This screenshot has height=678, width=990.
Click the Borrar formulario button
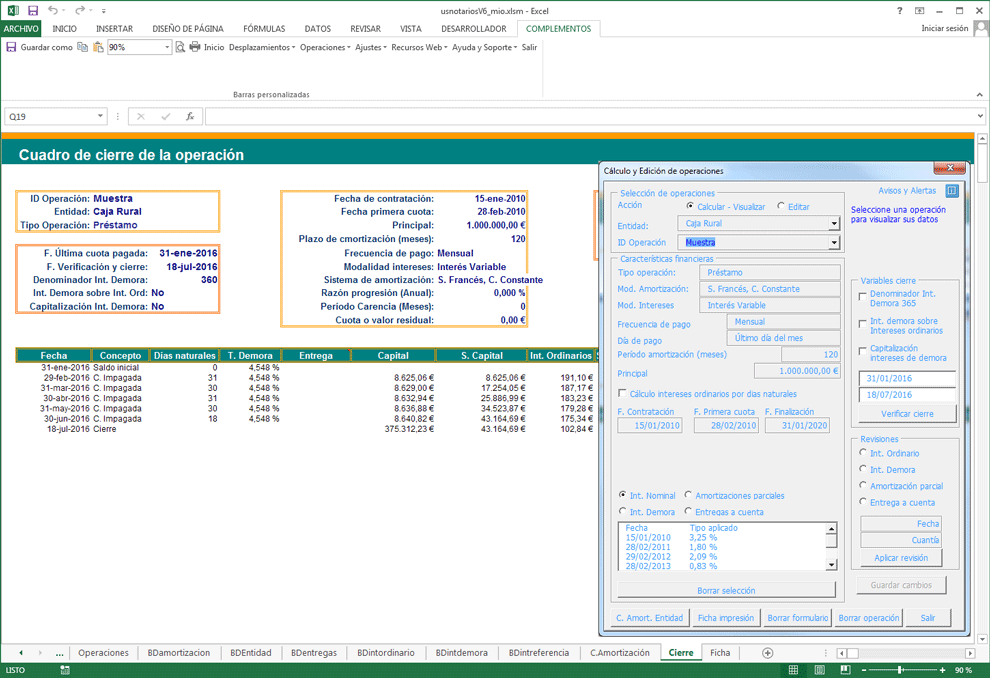click(x=797, y=618)
